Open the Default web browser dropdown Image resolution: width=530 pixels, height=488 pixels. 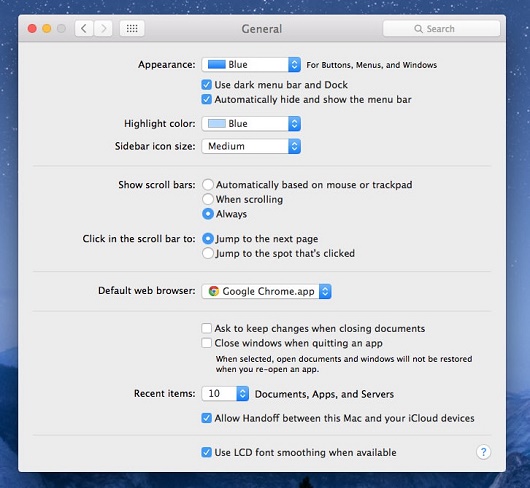(x=266, y=291)
